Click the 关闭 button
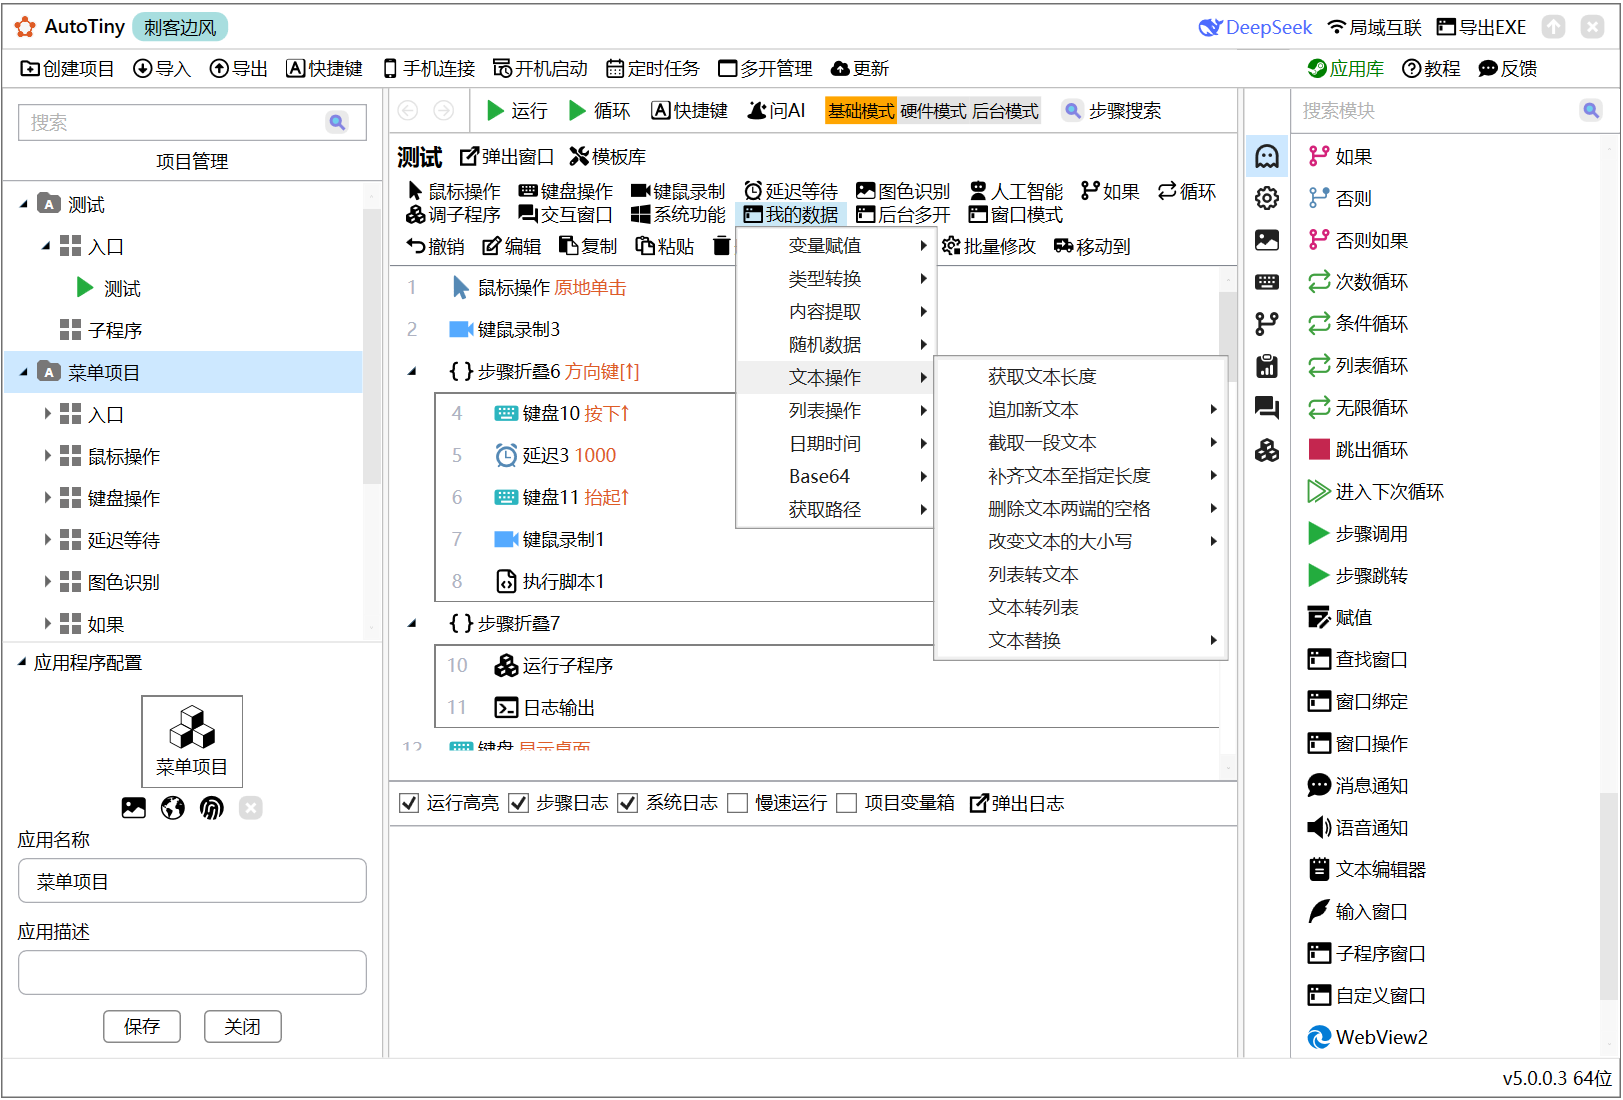 pyautogui.click(x=242, y=1026)
